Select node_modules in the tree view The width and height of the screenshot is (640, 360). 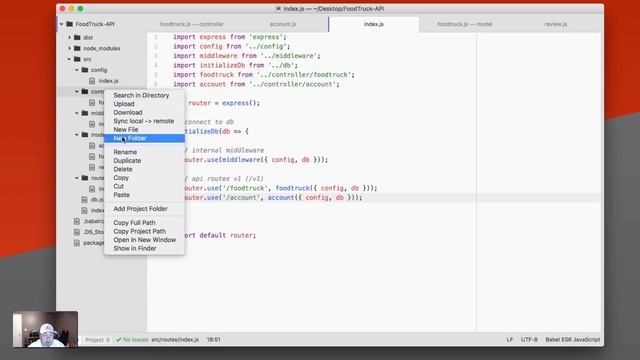[102, 48]
